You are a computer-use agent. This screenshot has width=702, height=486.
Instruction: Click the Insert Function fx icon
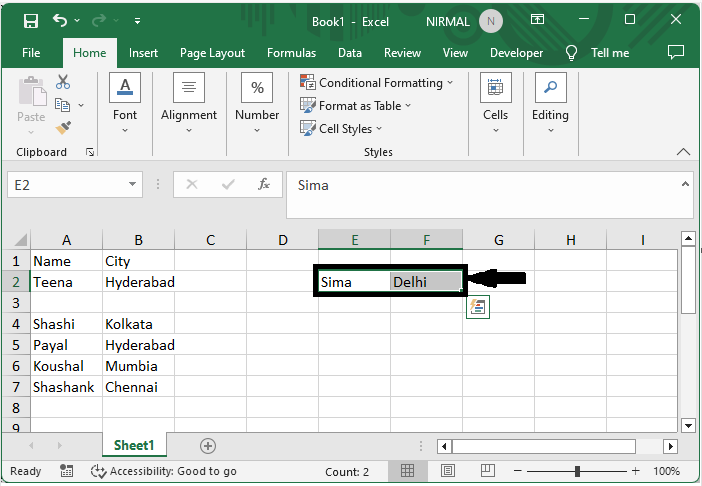(x=264, y=185)
